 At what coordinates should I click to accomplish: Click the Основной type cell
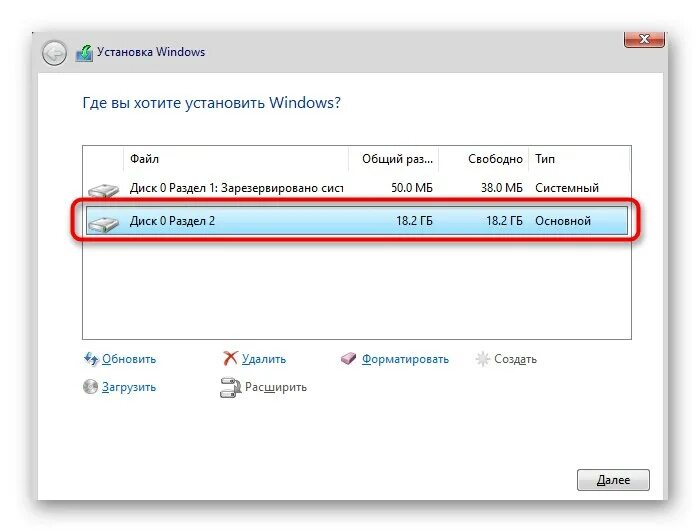[563, 221]
